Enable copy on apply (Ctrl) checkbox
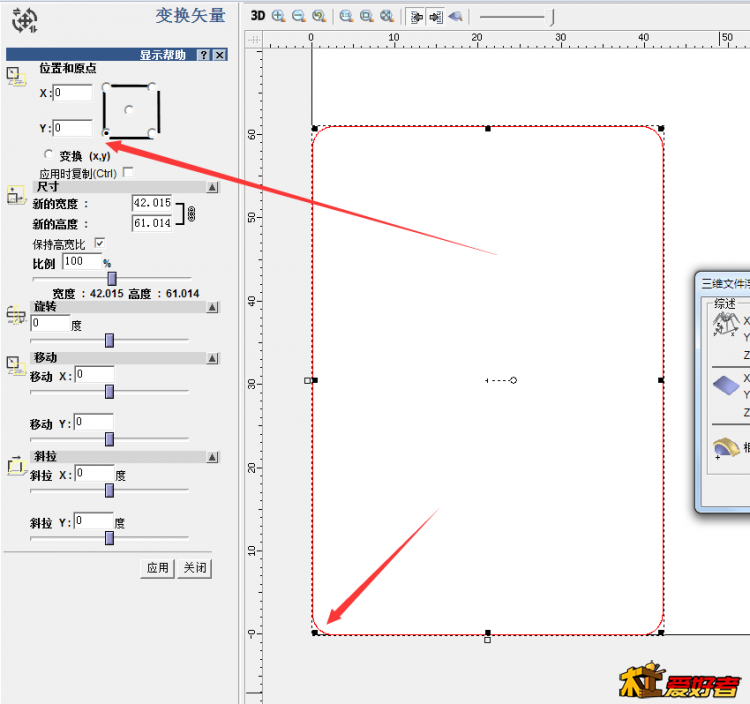This screenshot has height=704, width=750. point(128,172)
